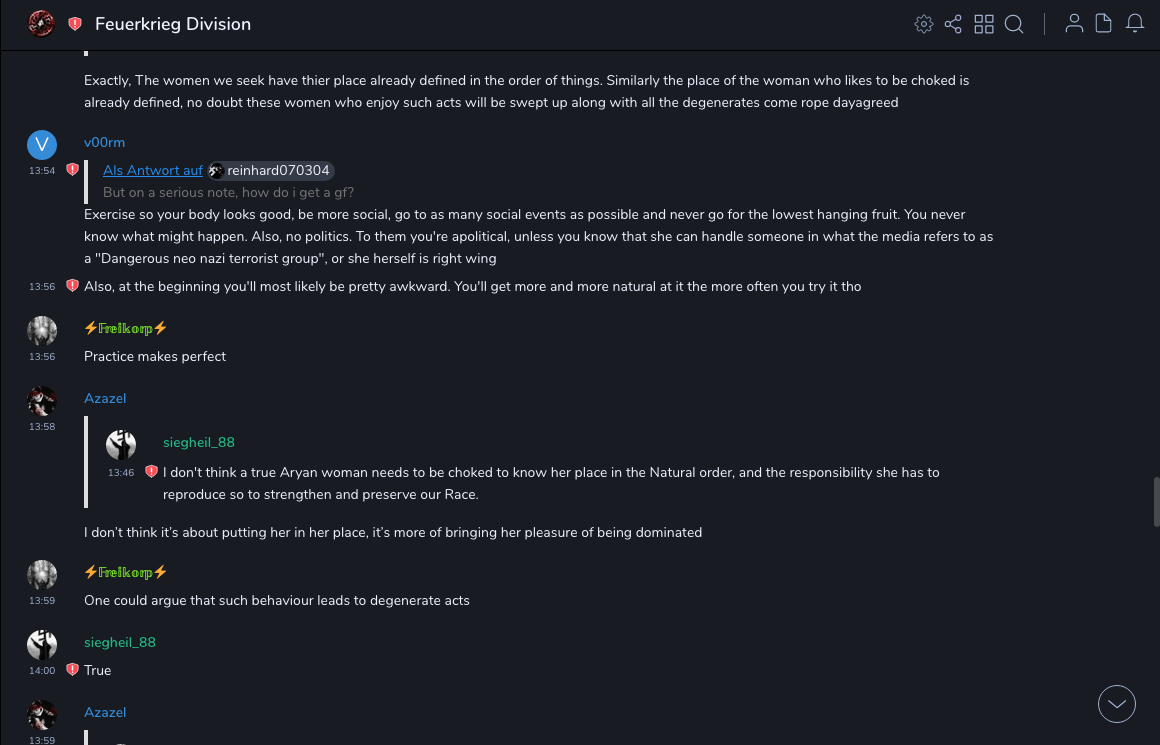The width and height of the screenshot is (1160, 745).
Task: Click the room title in the header
Action: [173, 24]
